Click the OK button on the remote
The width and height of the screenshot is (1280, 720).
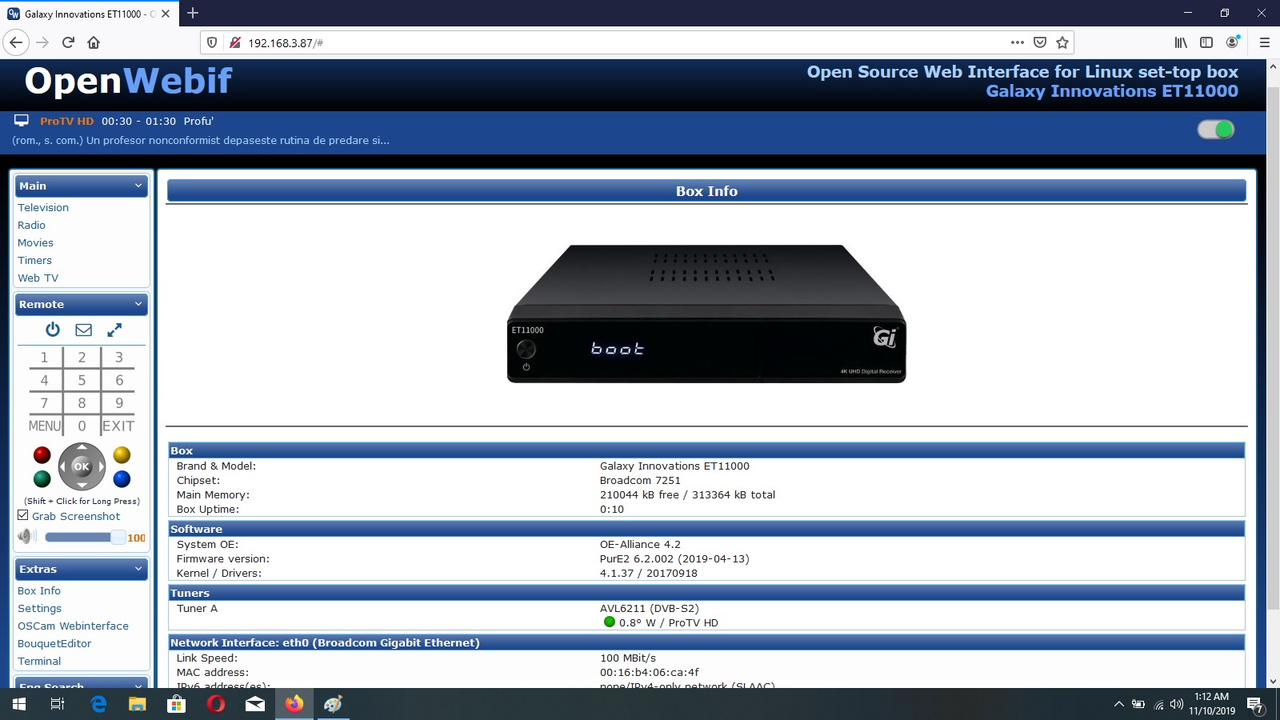click(x=81, y=466)
